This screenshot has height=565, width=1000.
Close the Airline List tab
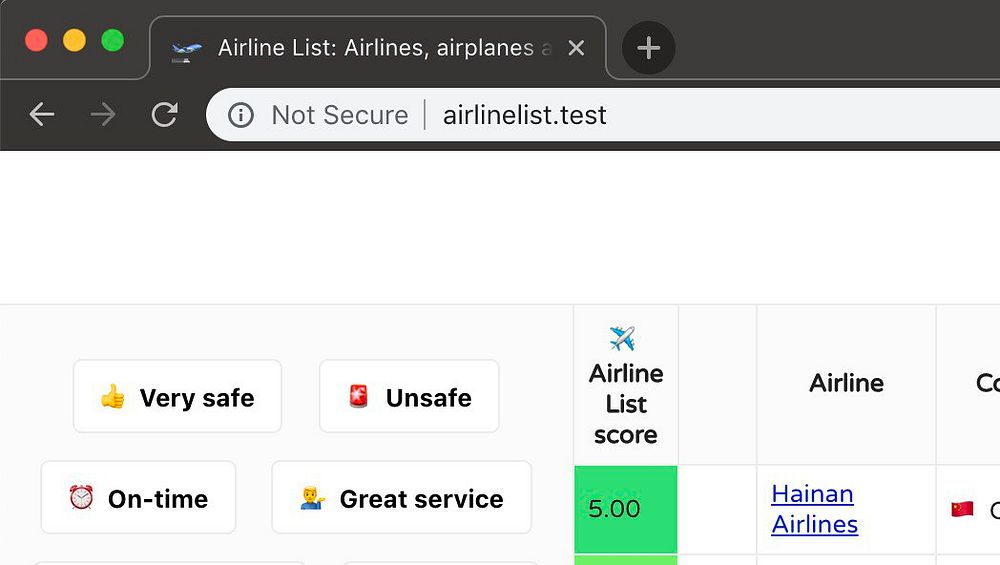576,48
